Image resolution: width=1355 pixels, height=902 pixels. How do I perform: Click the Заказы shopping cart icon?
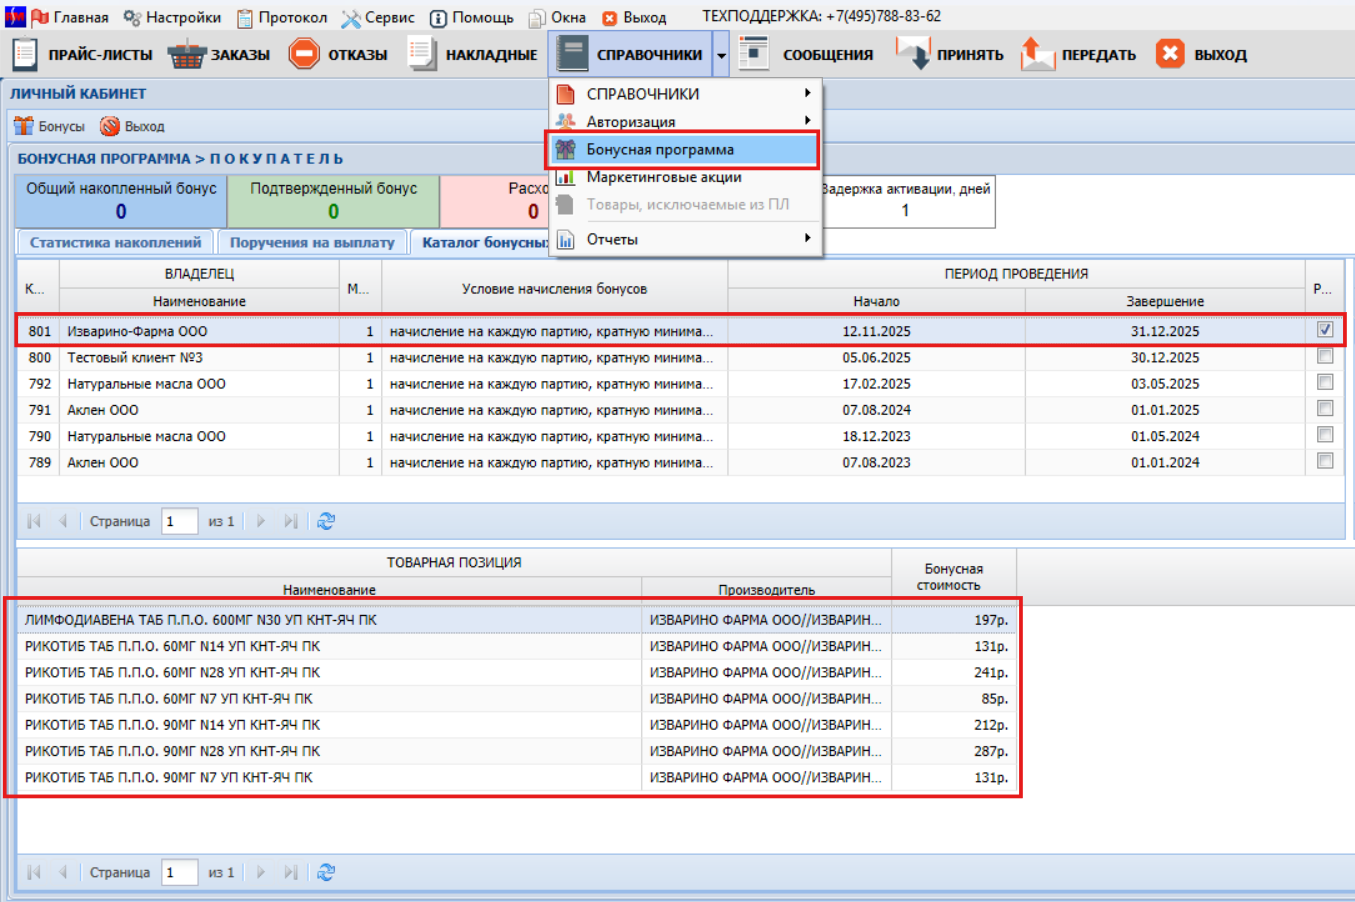[186, 54]
